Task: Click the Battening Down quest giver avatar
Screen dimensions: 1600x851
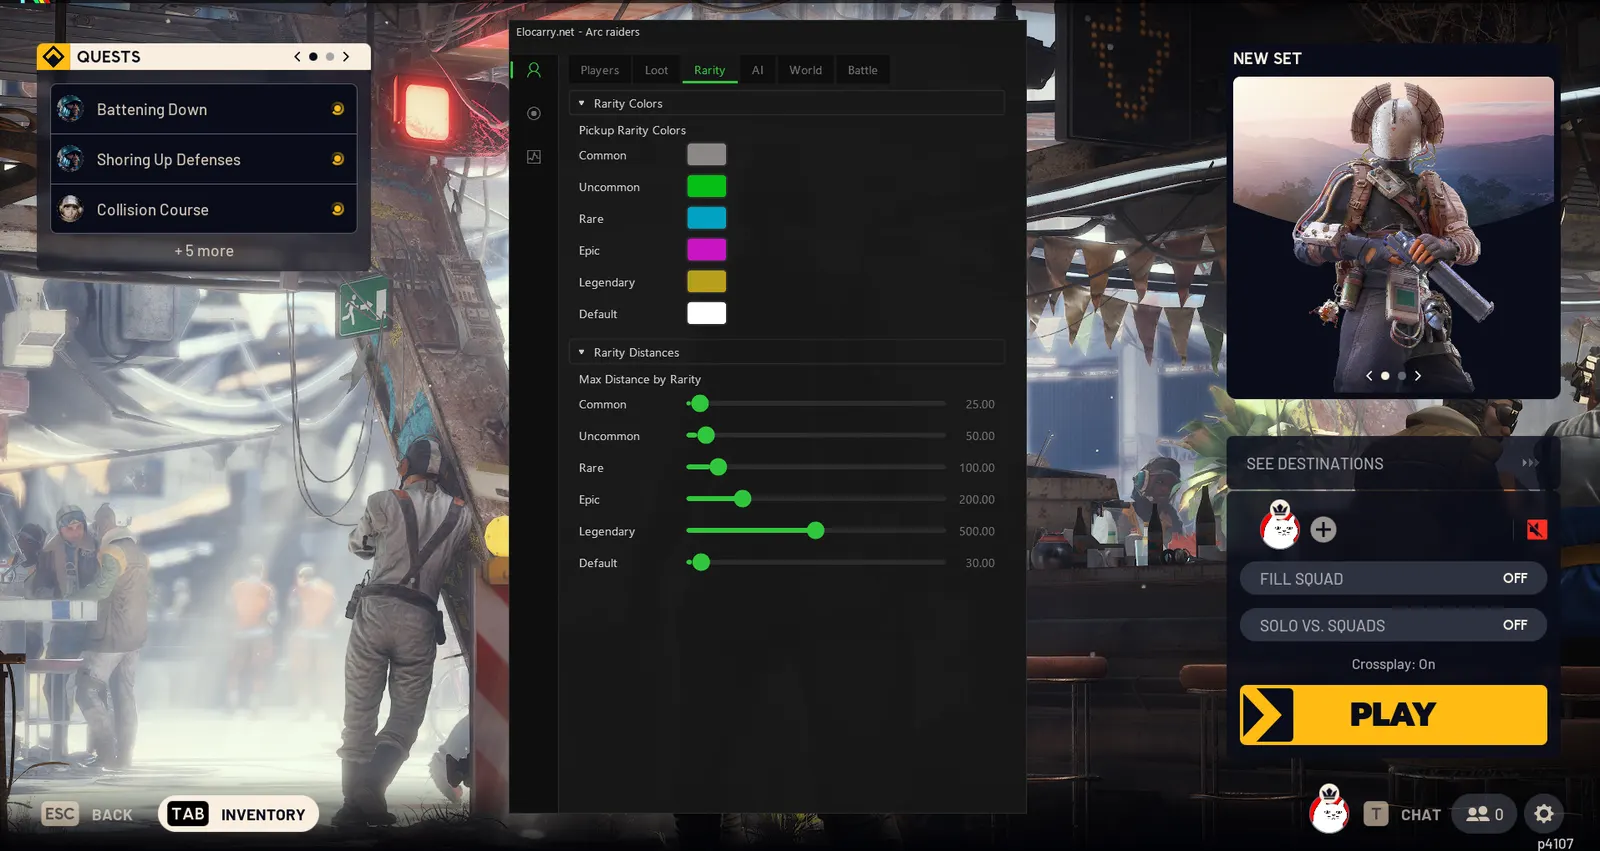Action: point(71,108)
